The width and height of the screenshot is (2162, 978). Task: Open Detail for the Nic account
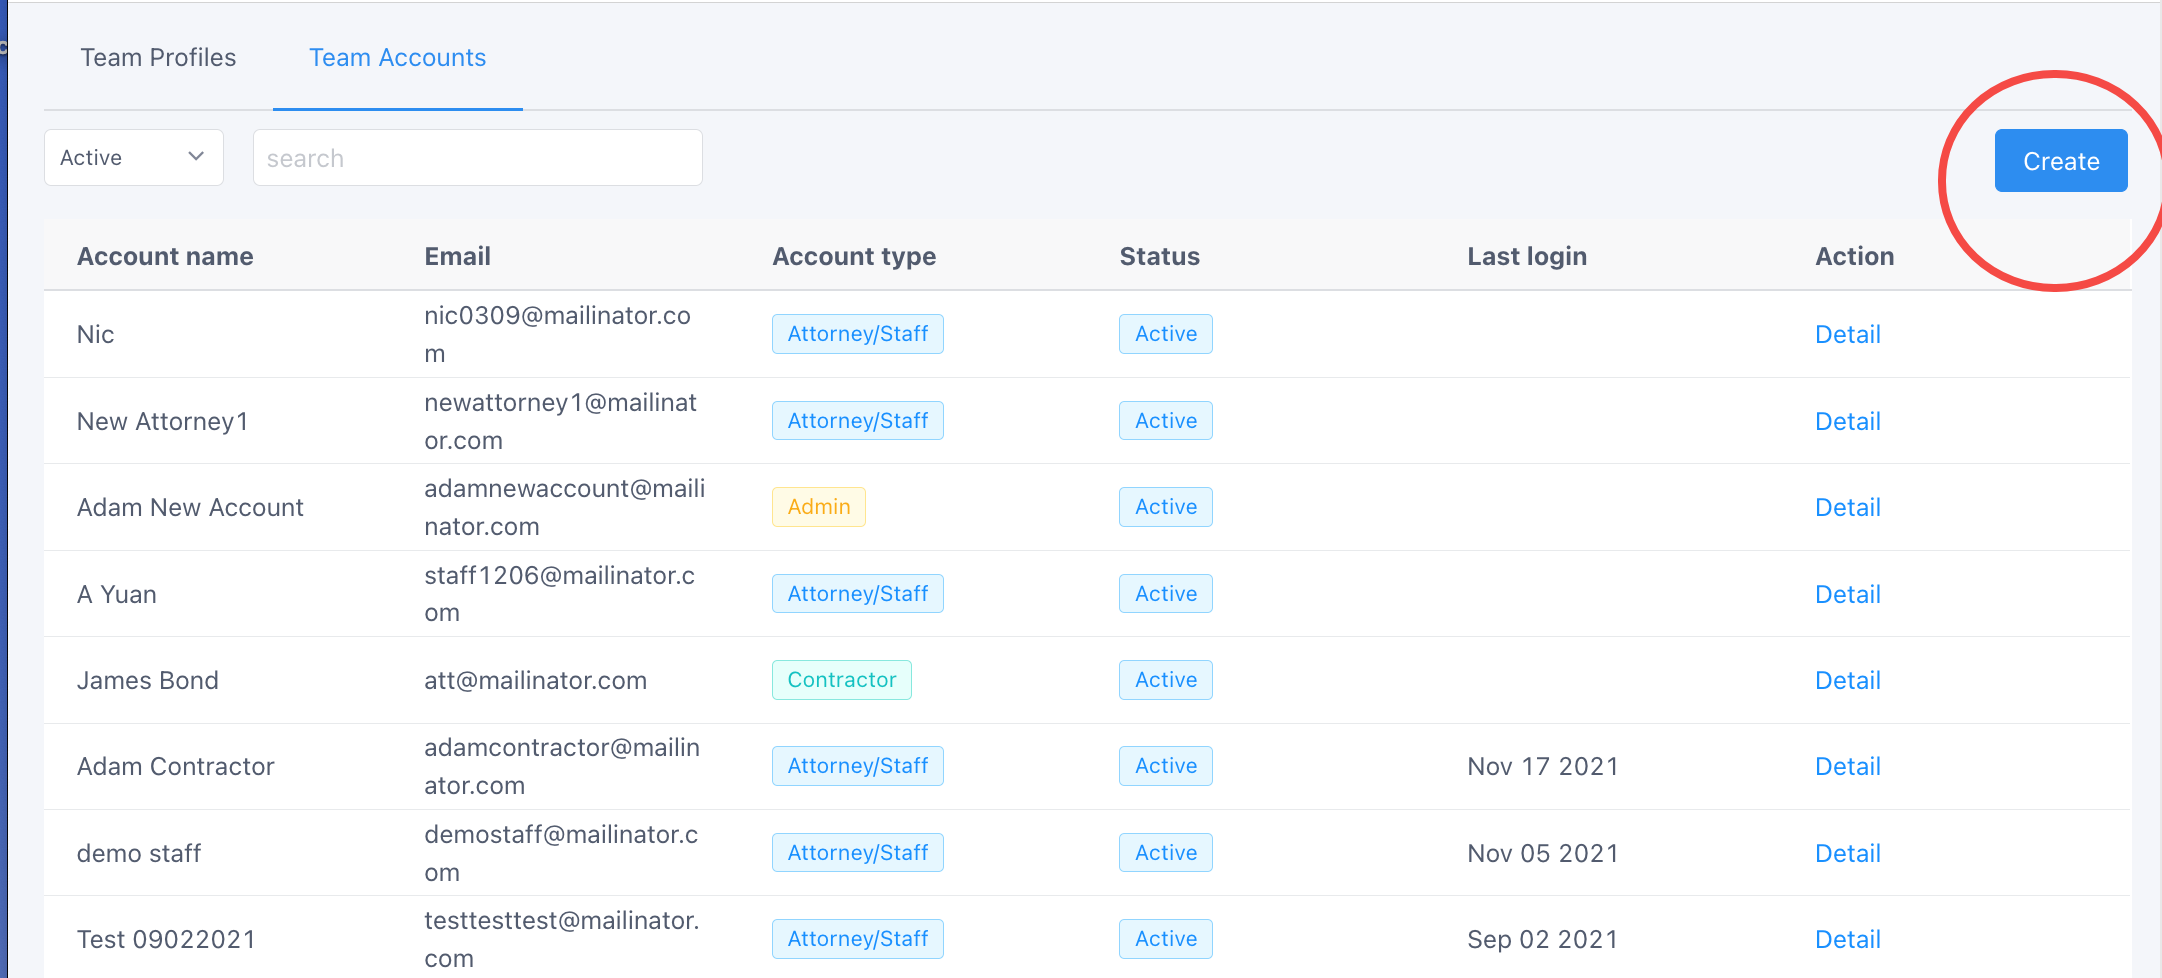tap(1847, 335)
